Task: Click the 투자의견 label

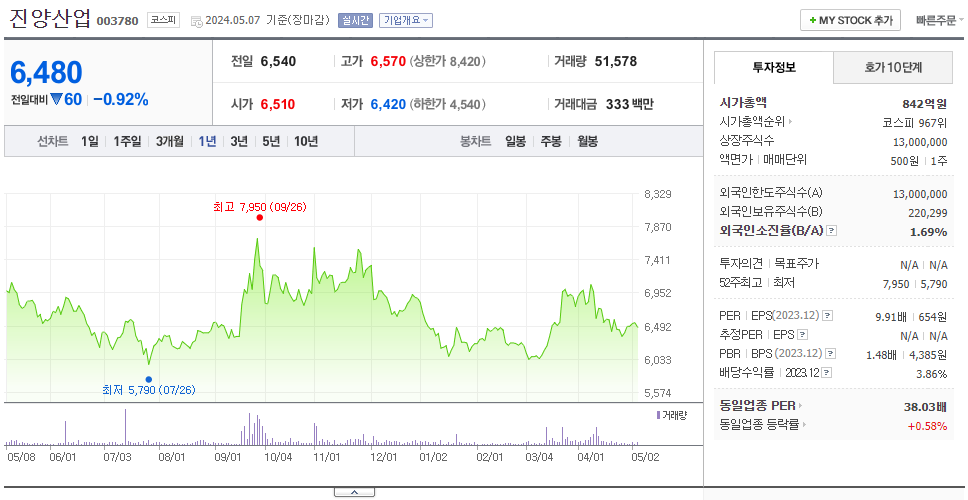Action: 741,264
